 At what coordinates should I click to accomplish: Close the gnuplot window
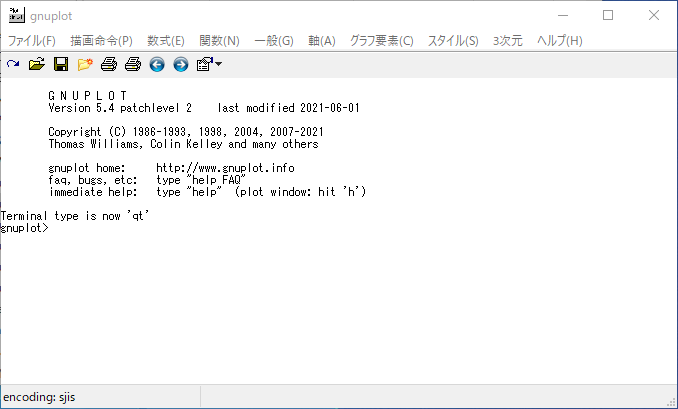[654, 16]
